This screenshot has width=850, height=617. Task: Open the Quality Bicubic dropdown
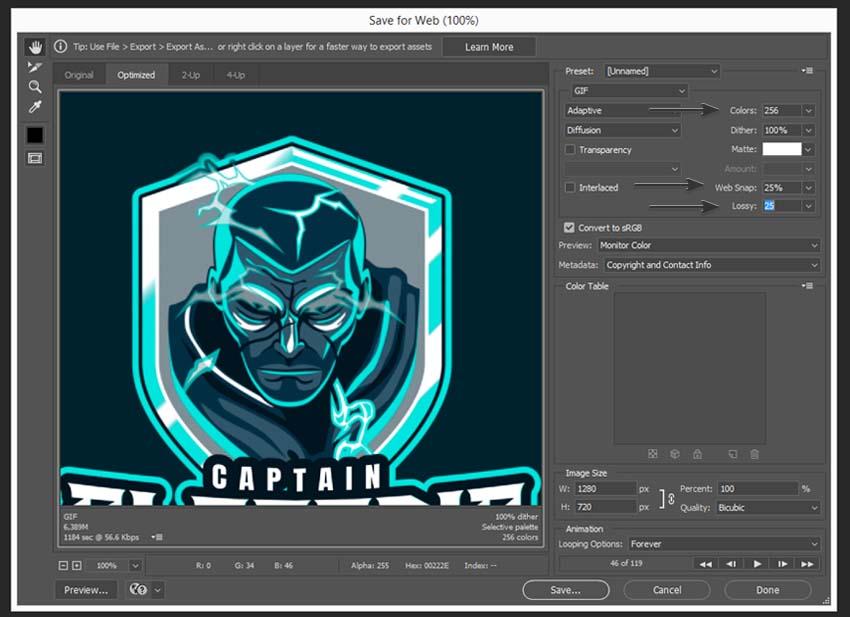814,507
